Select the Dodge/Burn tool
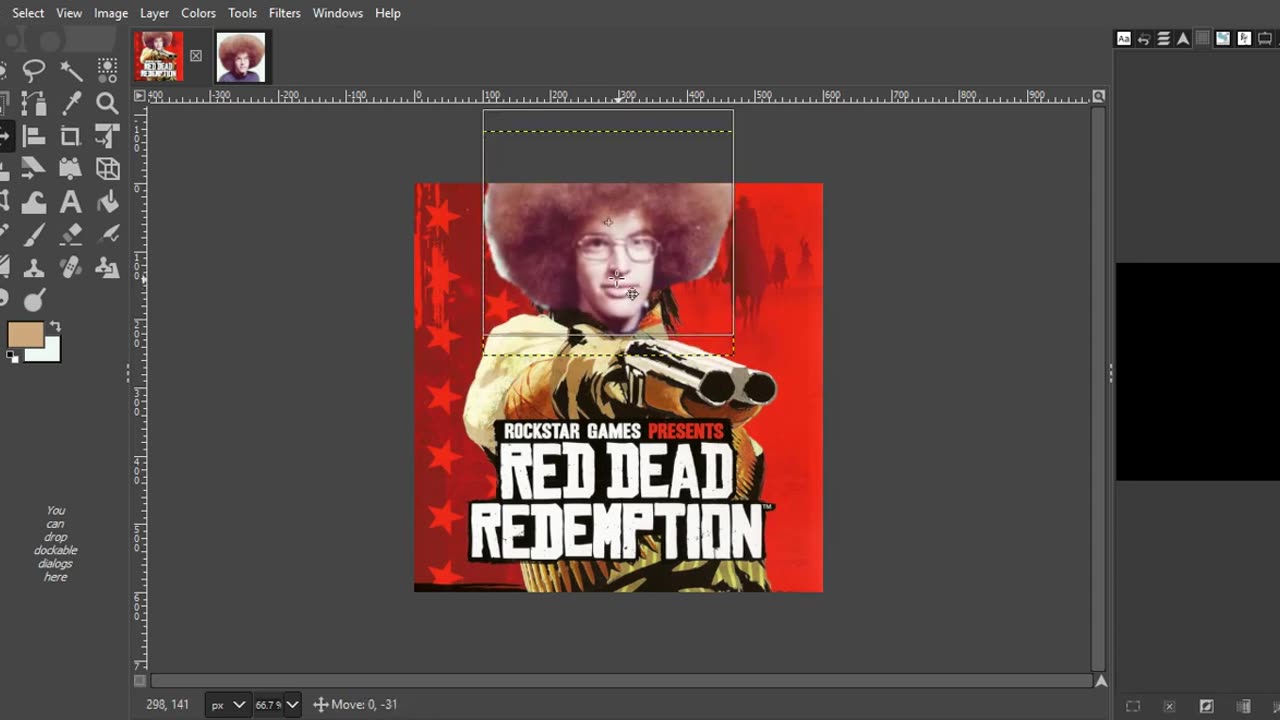 (x=34, y=300)
